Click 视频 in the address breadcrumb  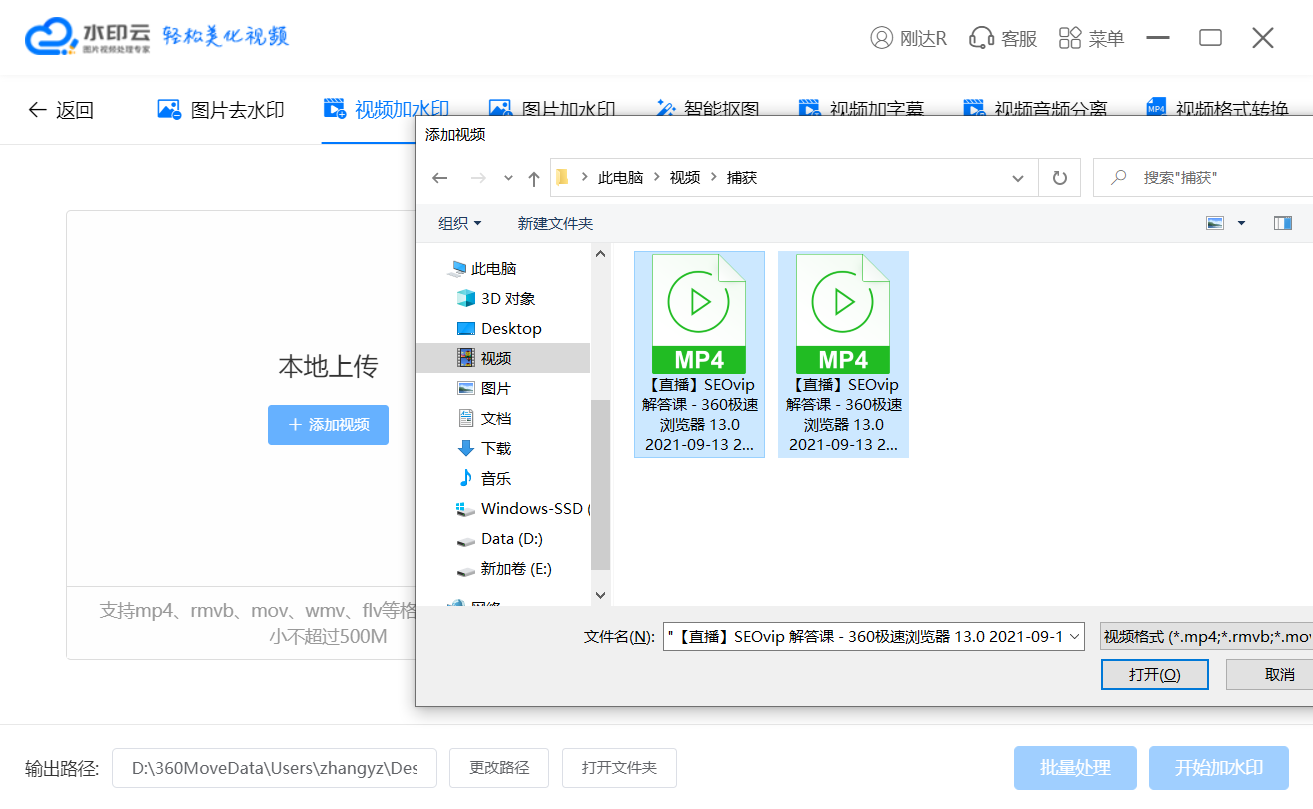click(x=685, y=178)
